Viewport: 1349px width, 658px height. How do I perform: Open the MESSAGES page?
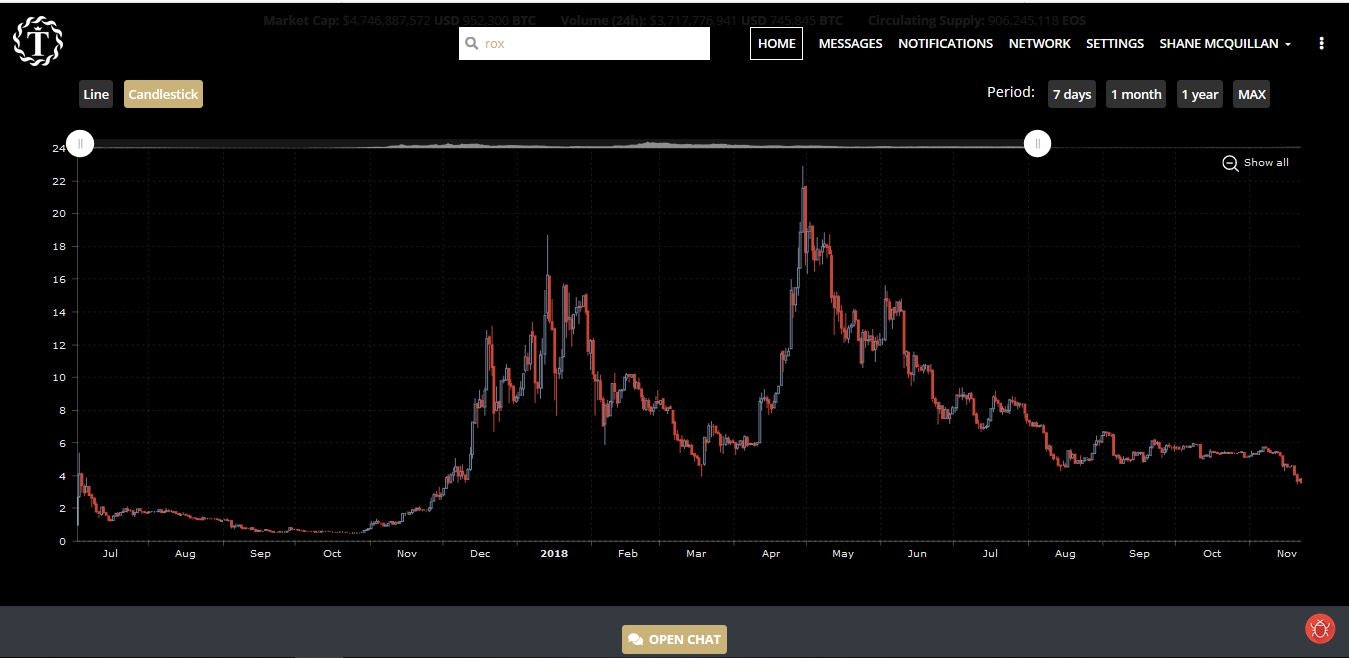point(850,43)
